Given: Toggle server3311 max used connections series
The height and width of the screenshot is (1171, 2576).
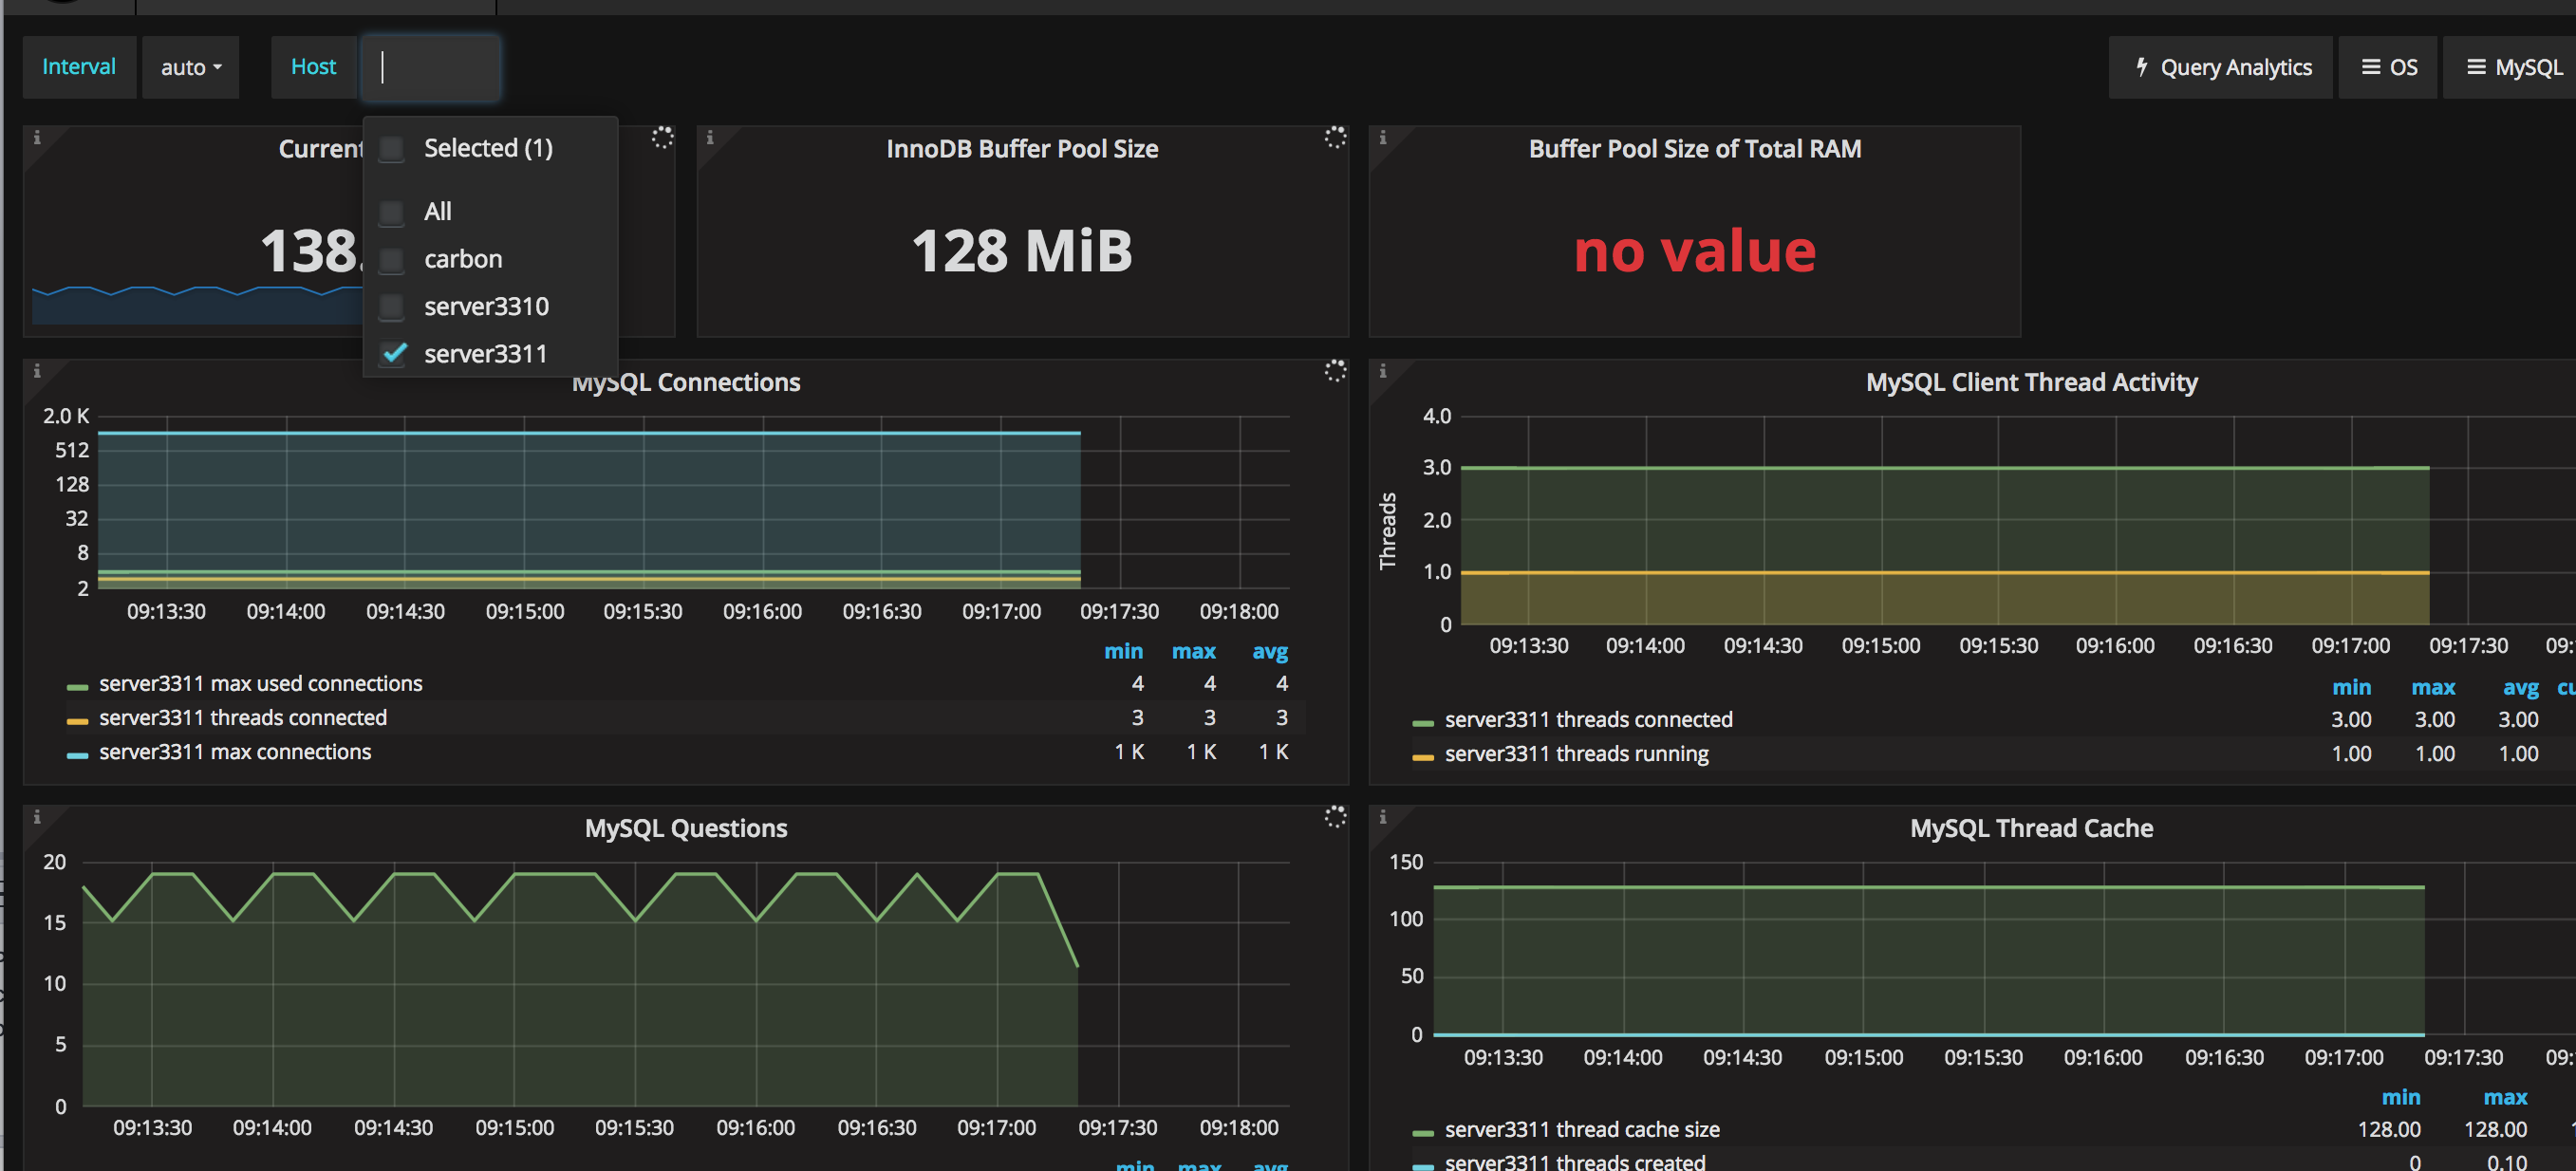Looking at the screenshot, I should point(260,684).
